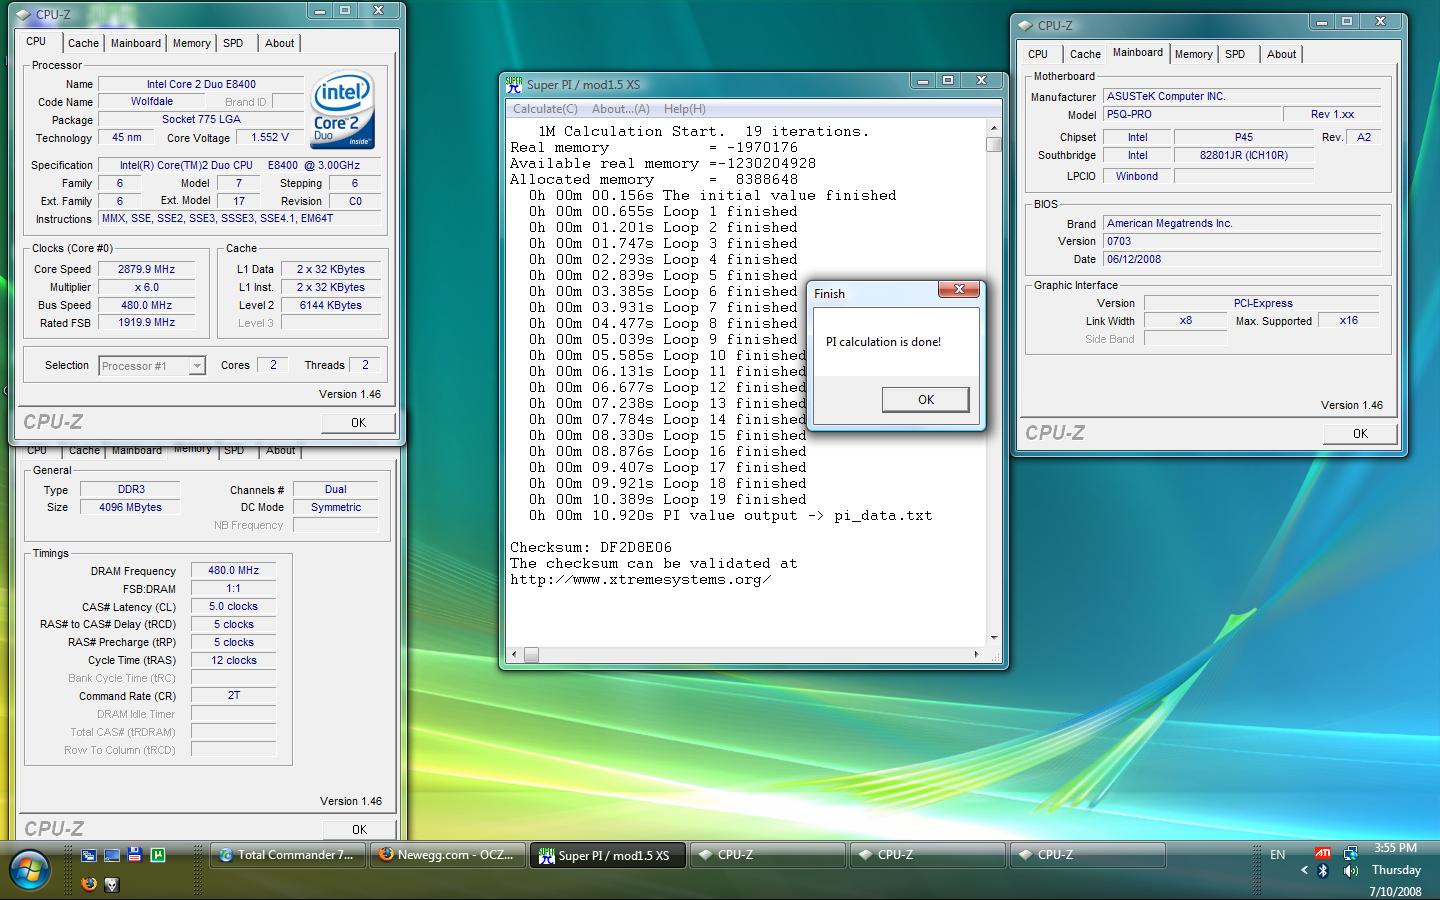Open the CPU tab in right CPU-Z window

[1038, 54]
